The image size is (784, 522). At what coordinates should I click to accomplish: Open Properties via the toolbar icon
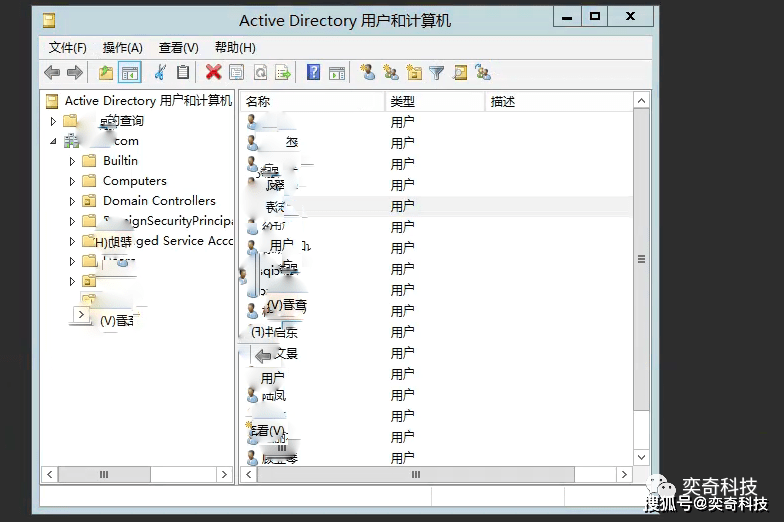[236, 72]
